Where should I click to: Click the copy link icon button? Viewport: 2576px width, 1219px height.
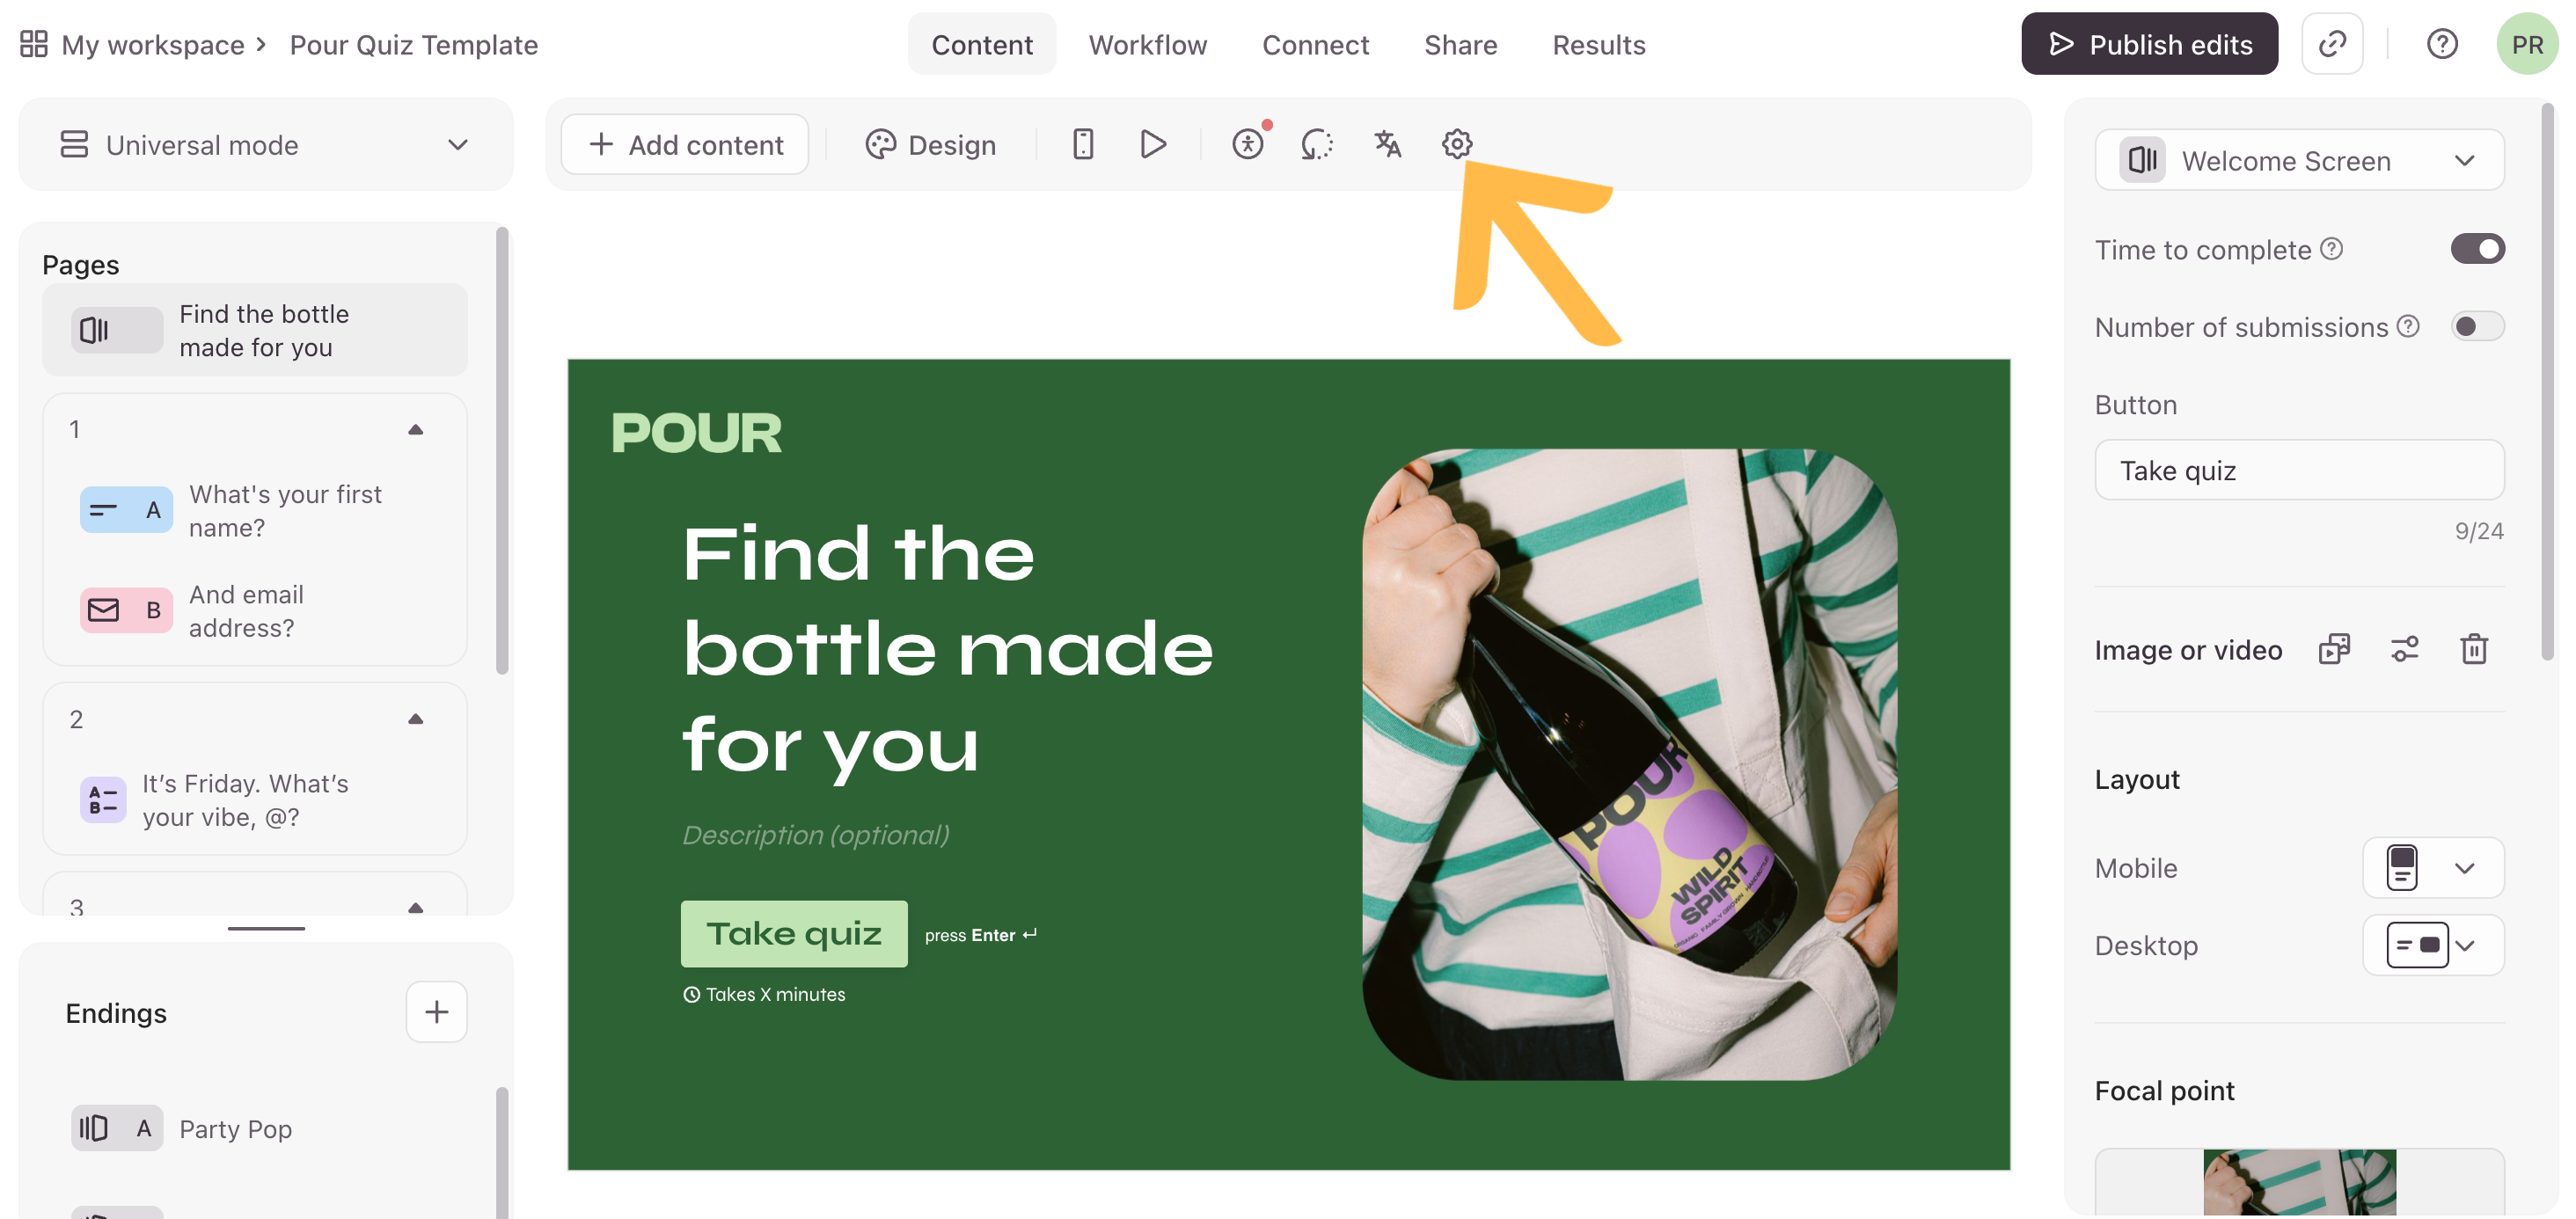click(2332, 44)
